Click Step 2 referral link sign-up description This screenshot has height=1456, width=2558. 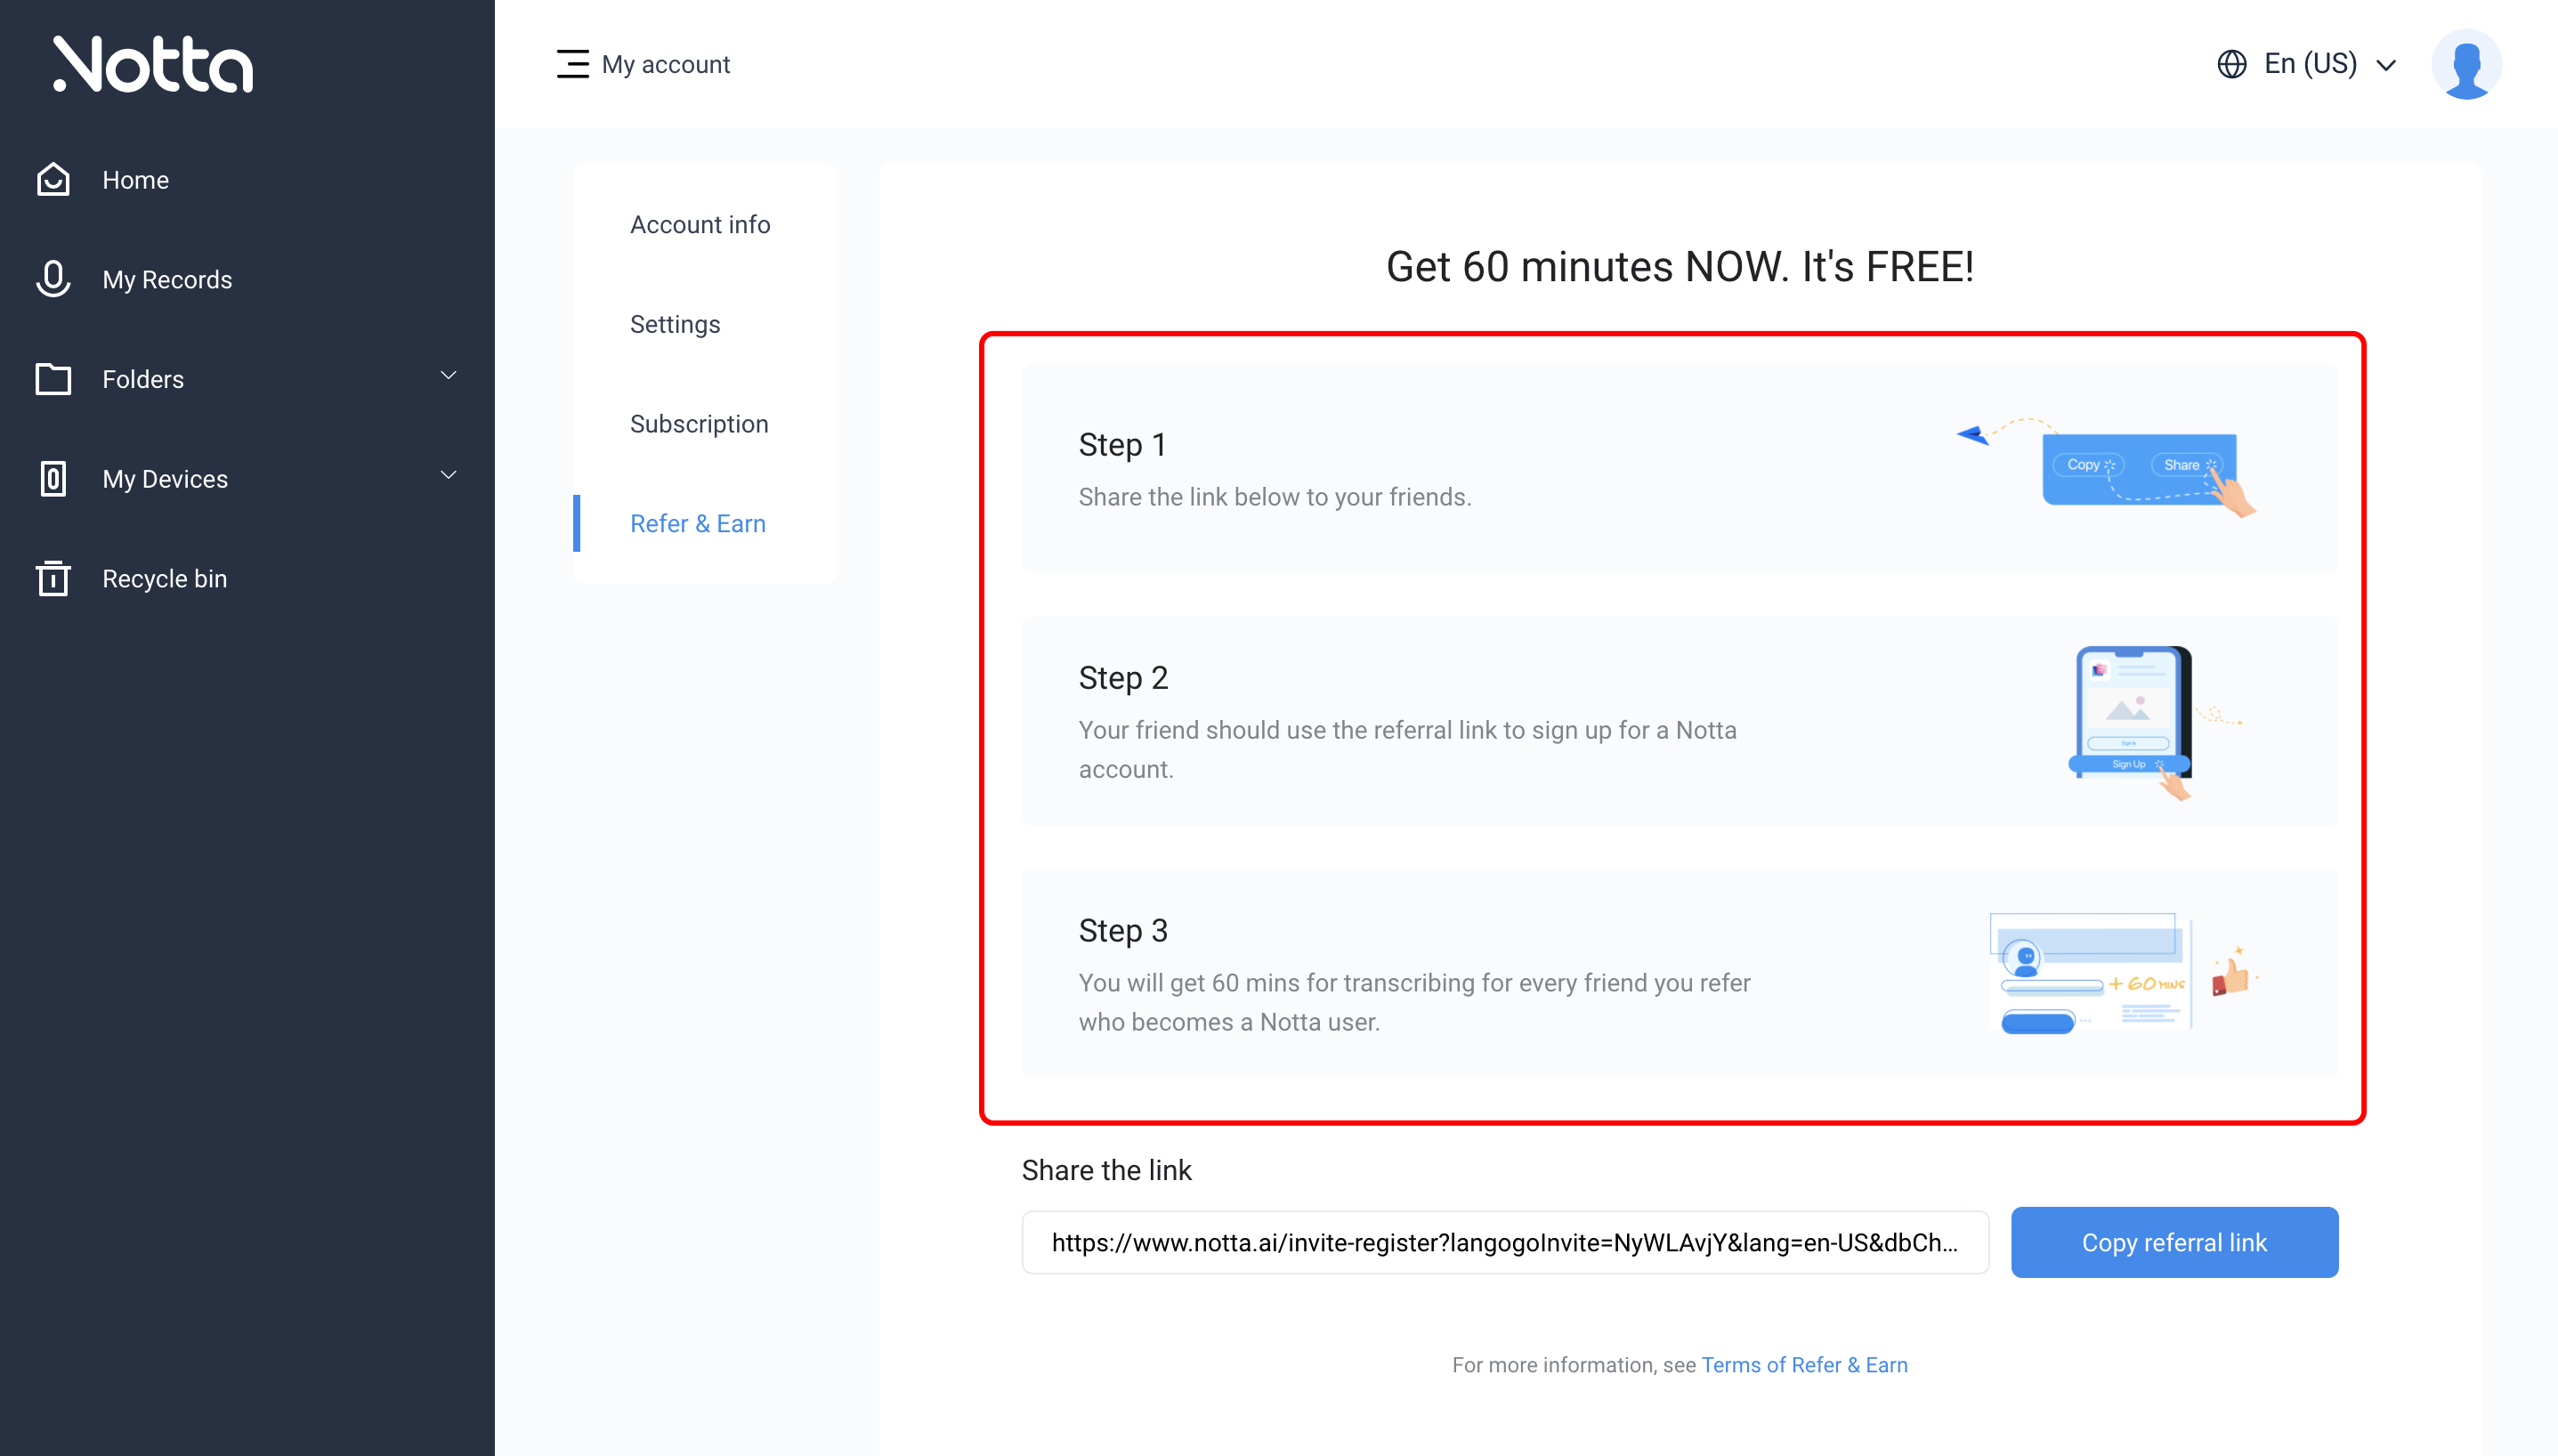(1407, 750)
